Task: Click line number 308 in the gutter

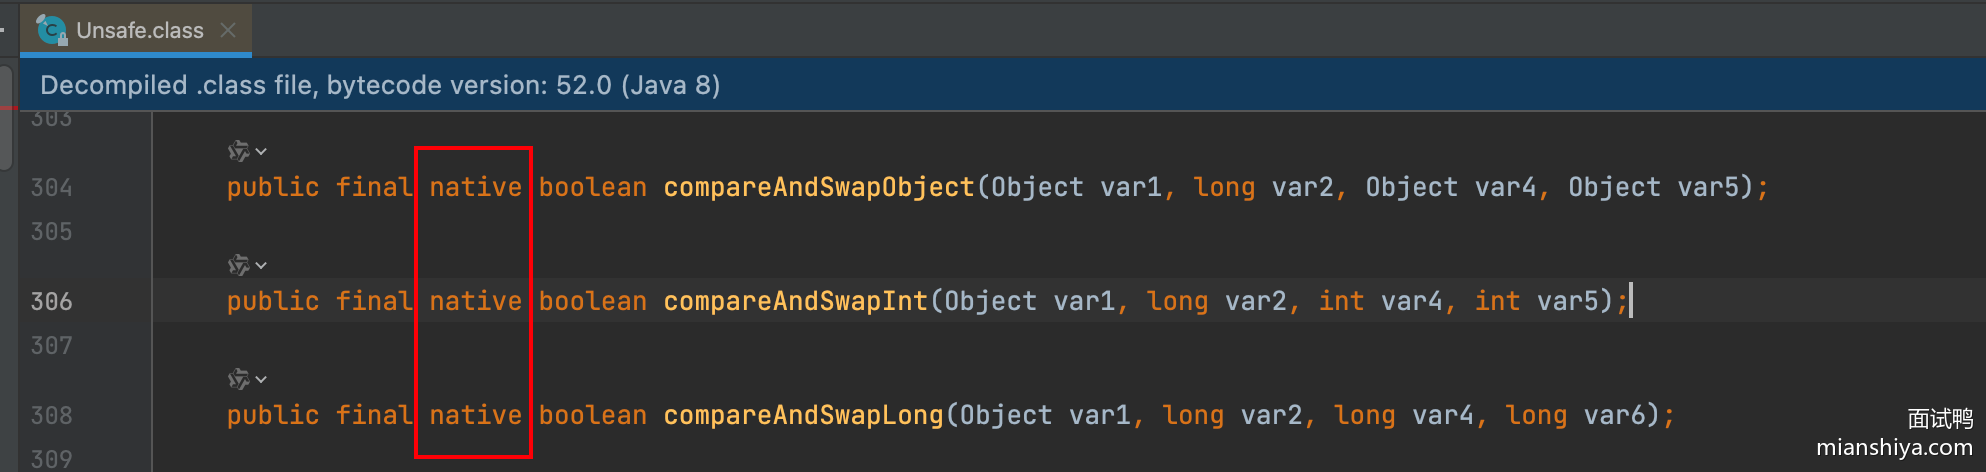Action: click(x=51, y=416)
